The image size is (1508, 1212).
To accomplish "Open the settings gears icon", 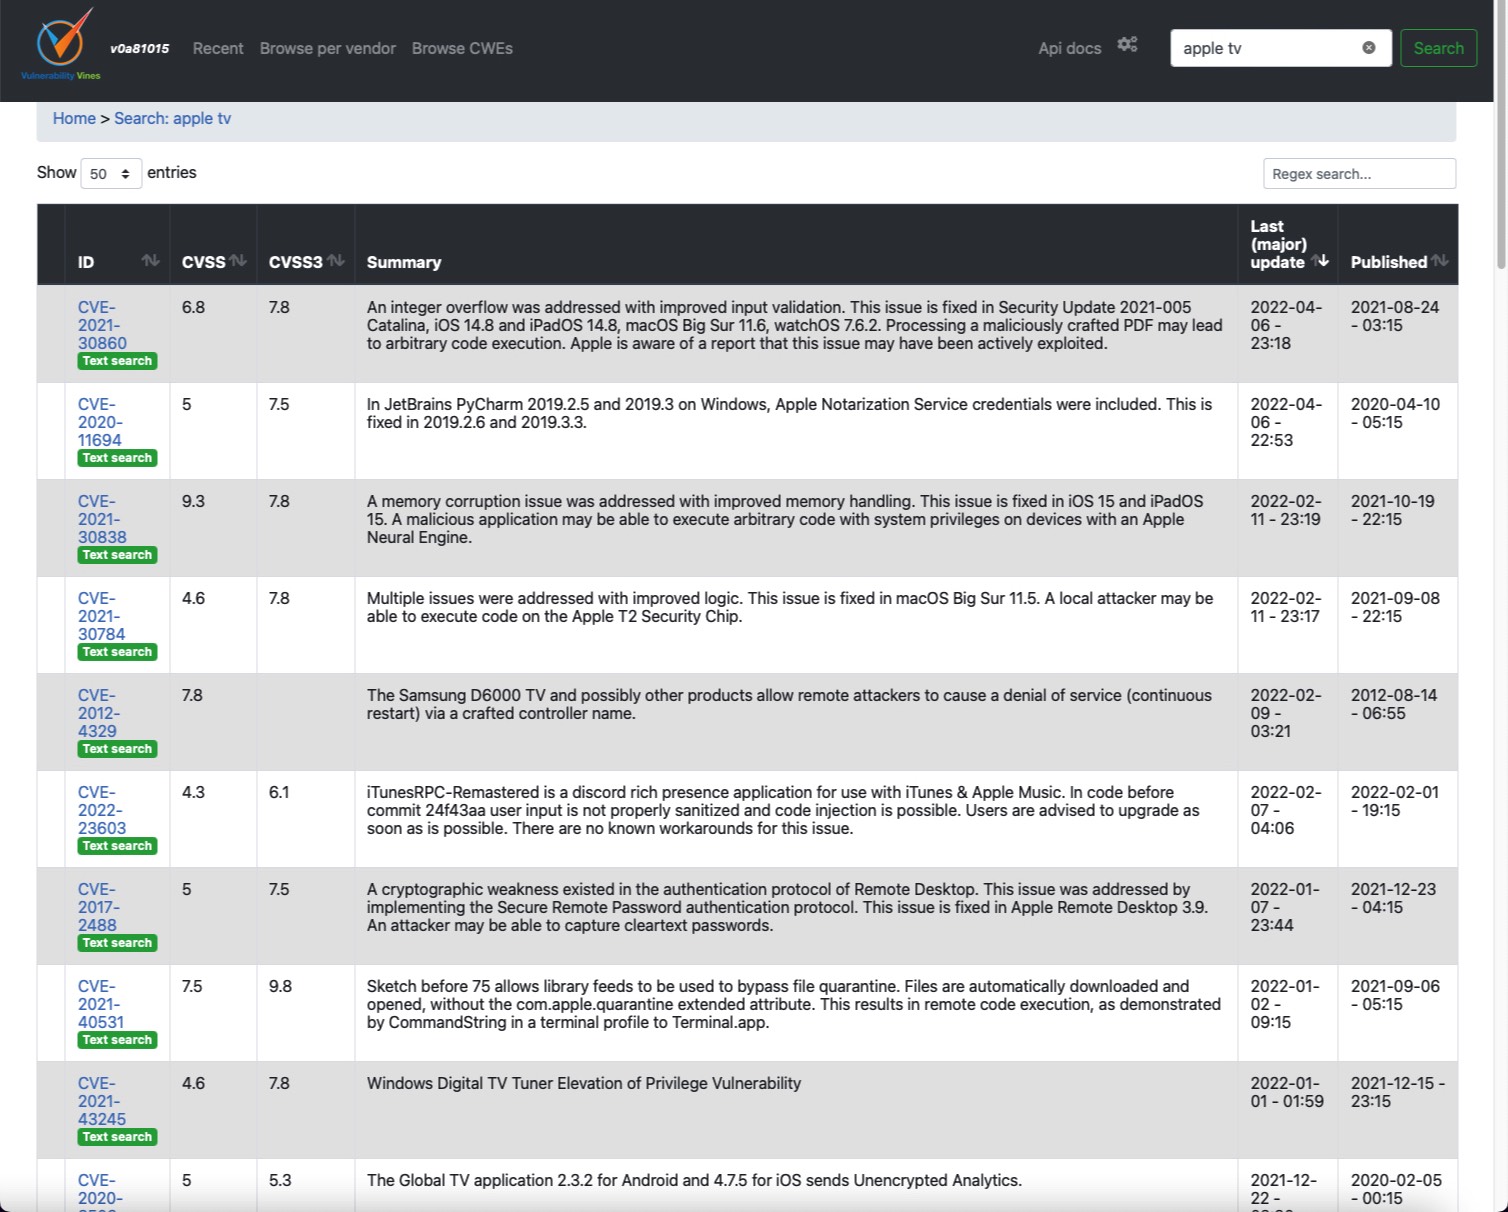I will click(x=1127, y=45).
